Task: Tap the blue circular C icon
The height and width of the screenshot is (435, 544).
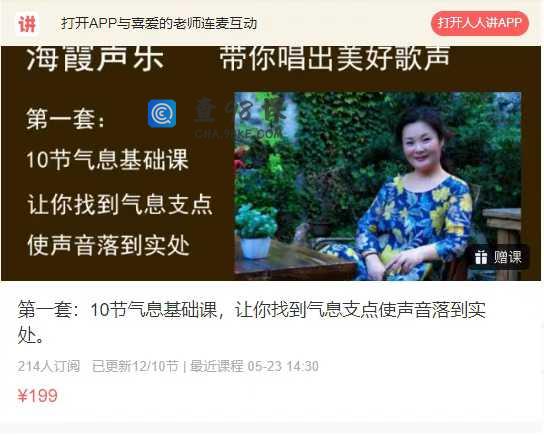Action: (162, 114)
